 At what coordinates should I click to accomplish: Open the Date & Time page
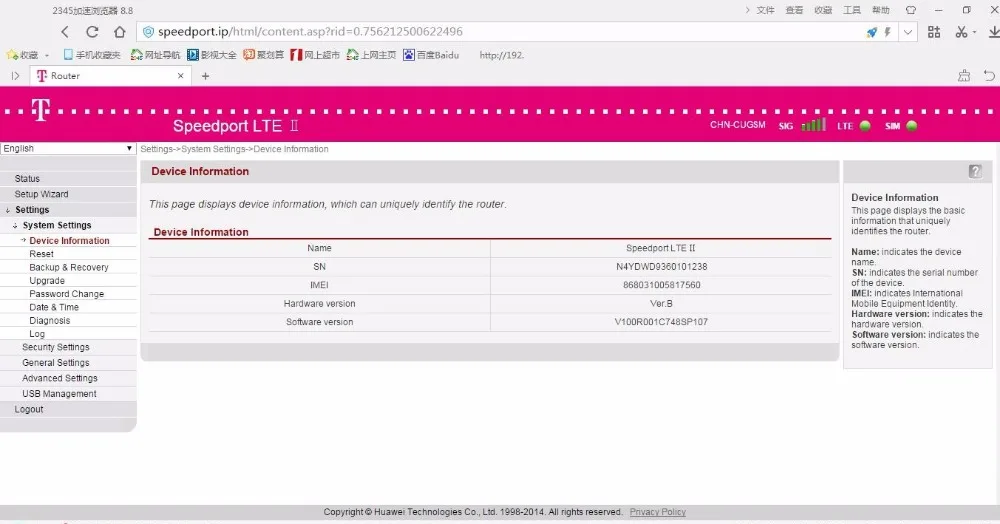54,307
